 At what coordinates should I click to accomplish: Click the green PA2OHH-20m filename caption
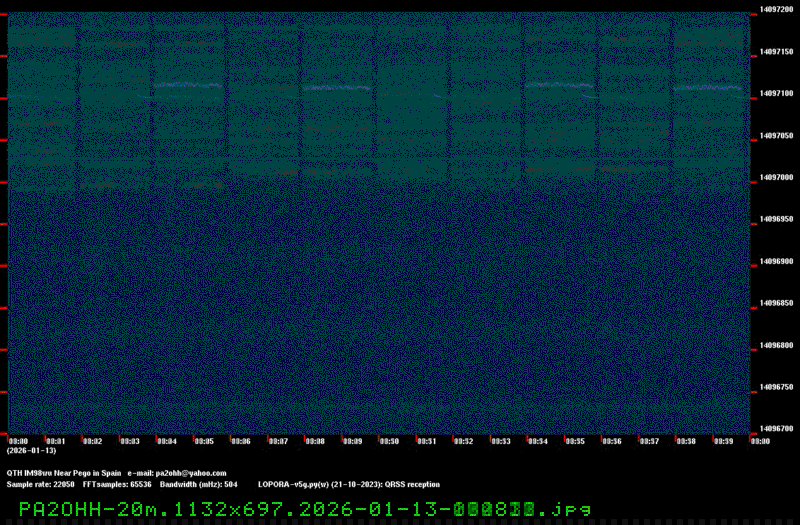tap(305, 508)
